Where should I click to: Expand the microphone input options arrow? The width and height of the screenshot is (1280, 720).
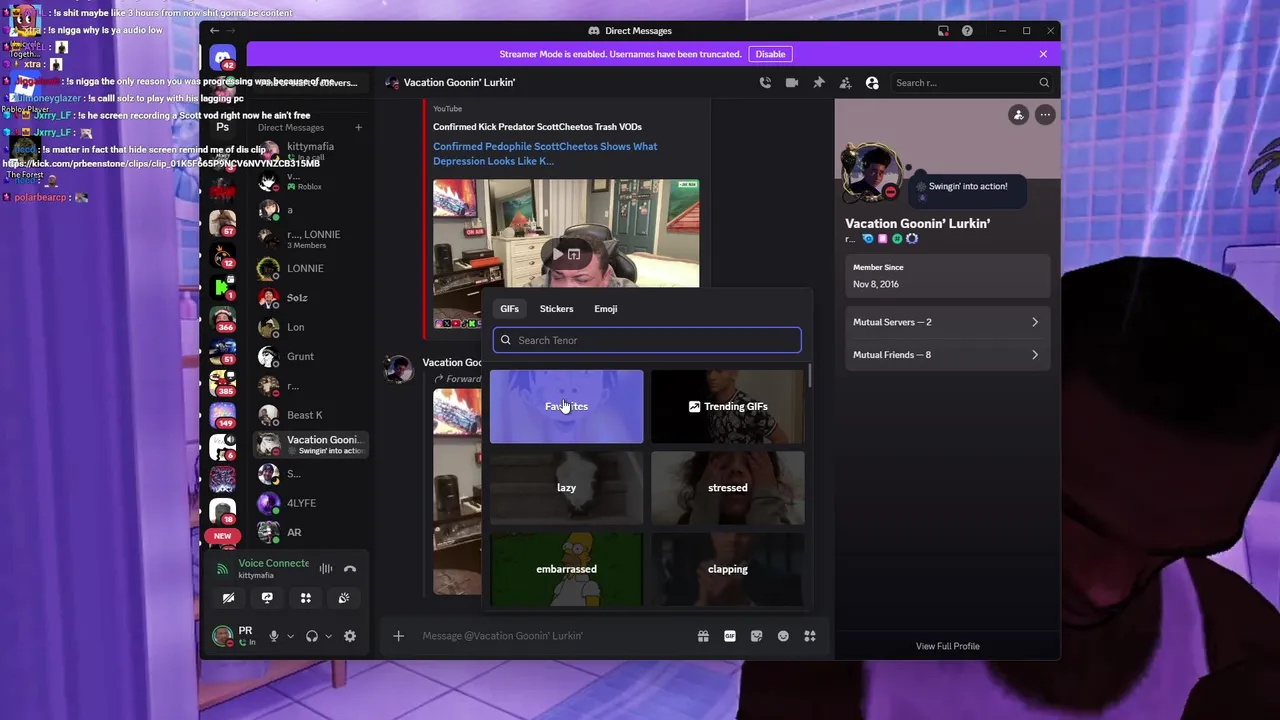point(291,636)
